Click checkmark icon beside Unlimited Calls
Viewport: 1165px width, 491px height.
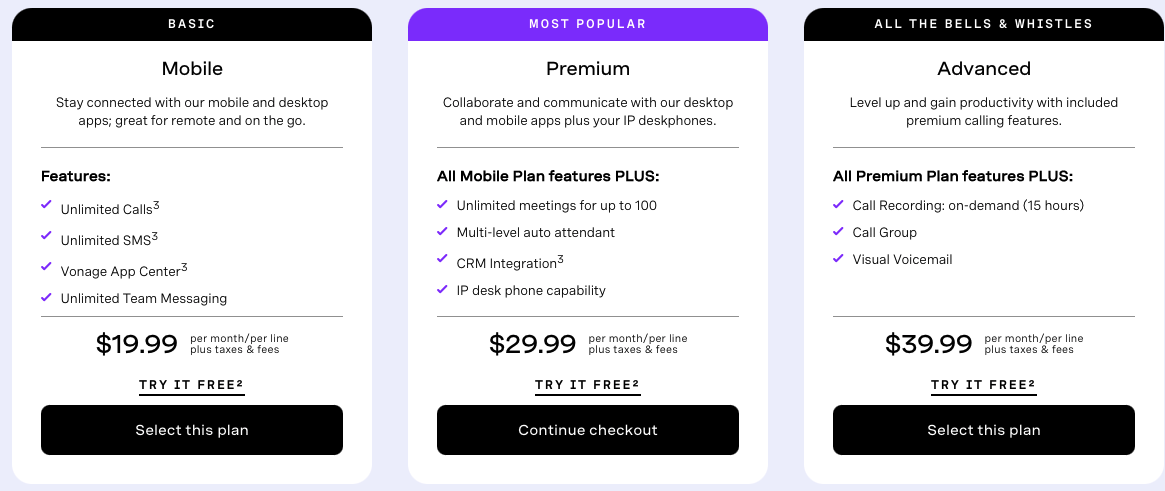(46, 204)
